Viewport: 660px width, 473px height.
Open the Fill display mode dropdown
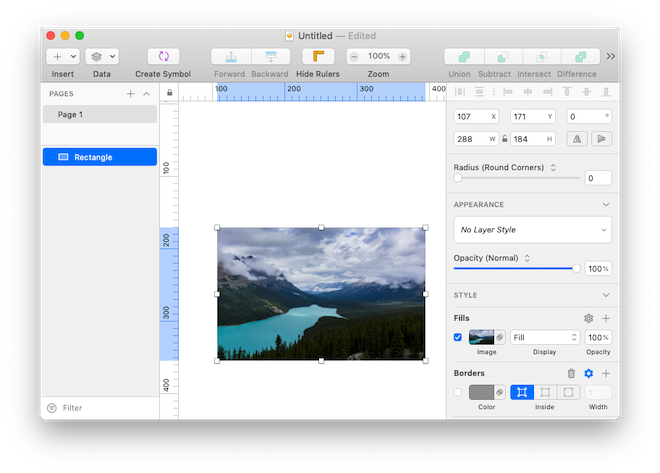click(x=545, y=338)
